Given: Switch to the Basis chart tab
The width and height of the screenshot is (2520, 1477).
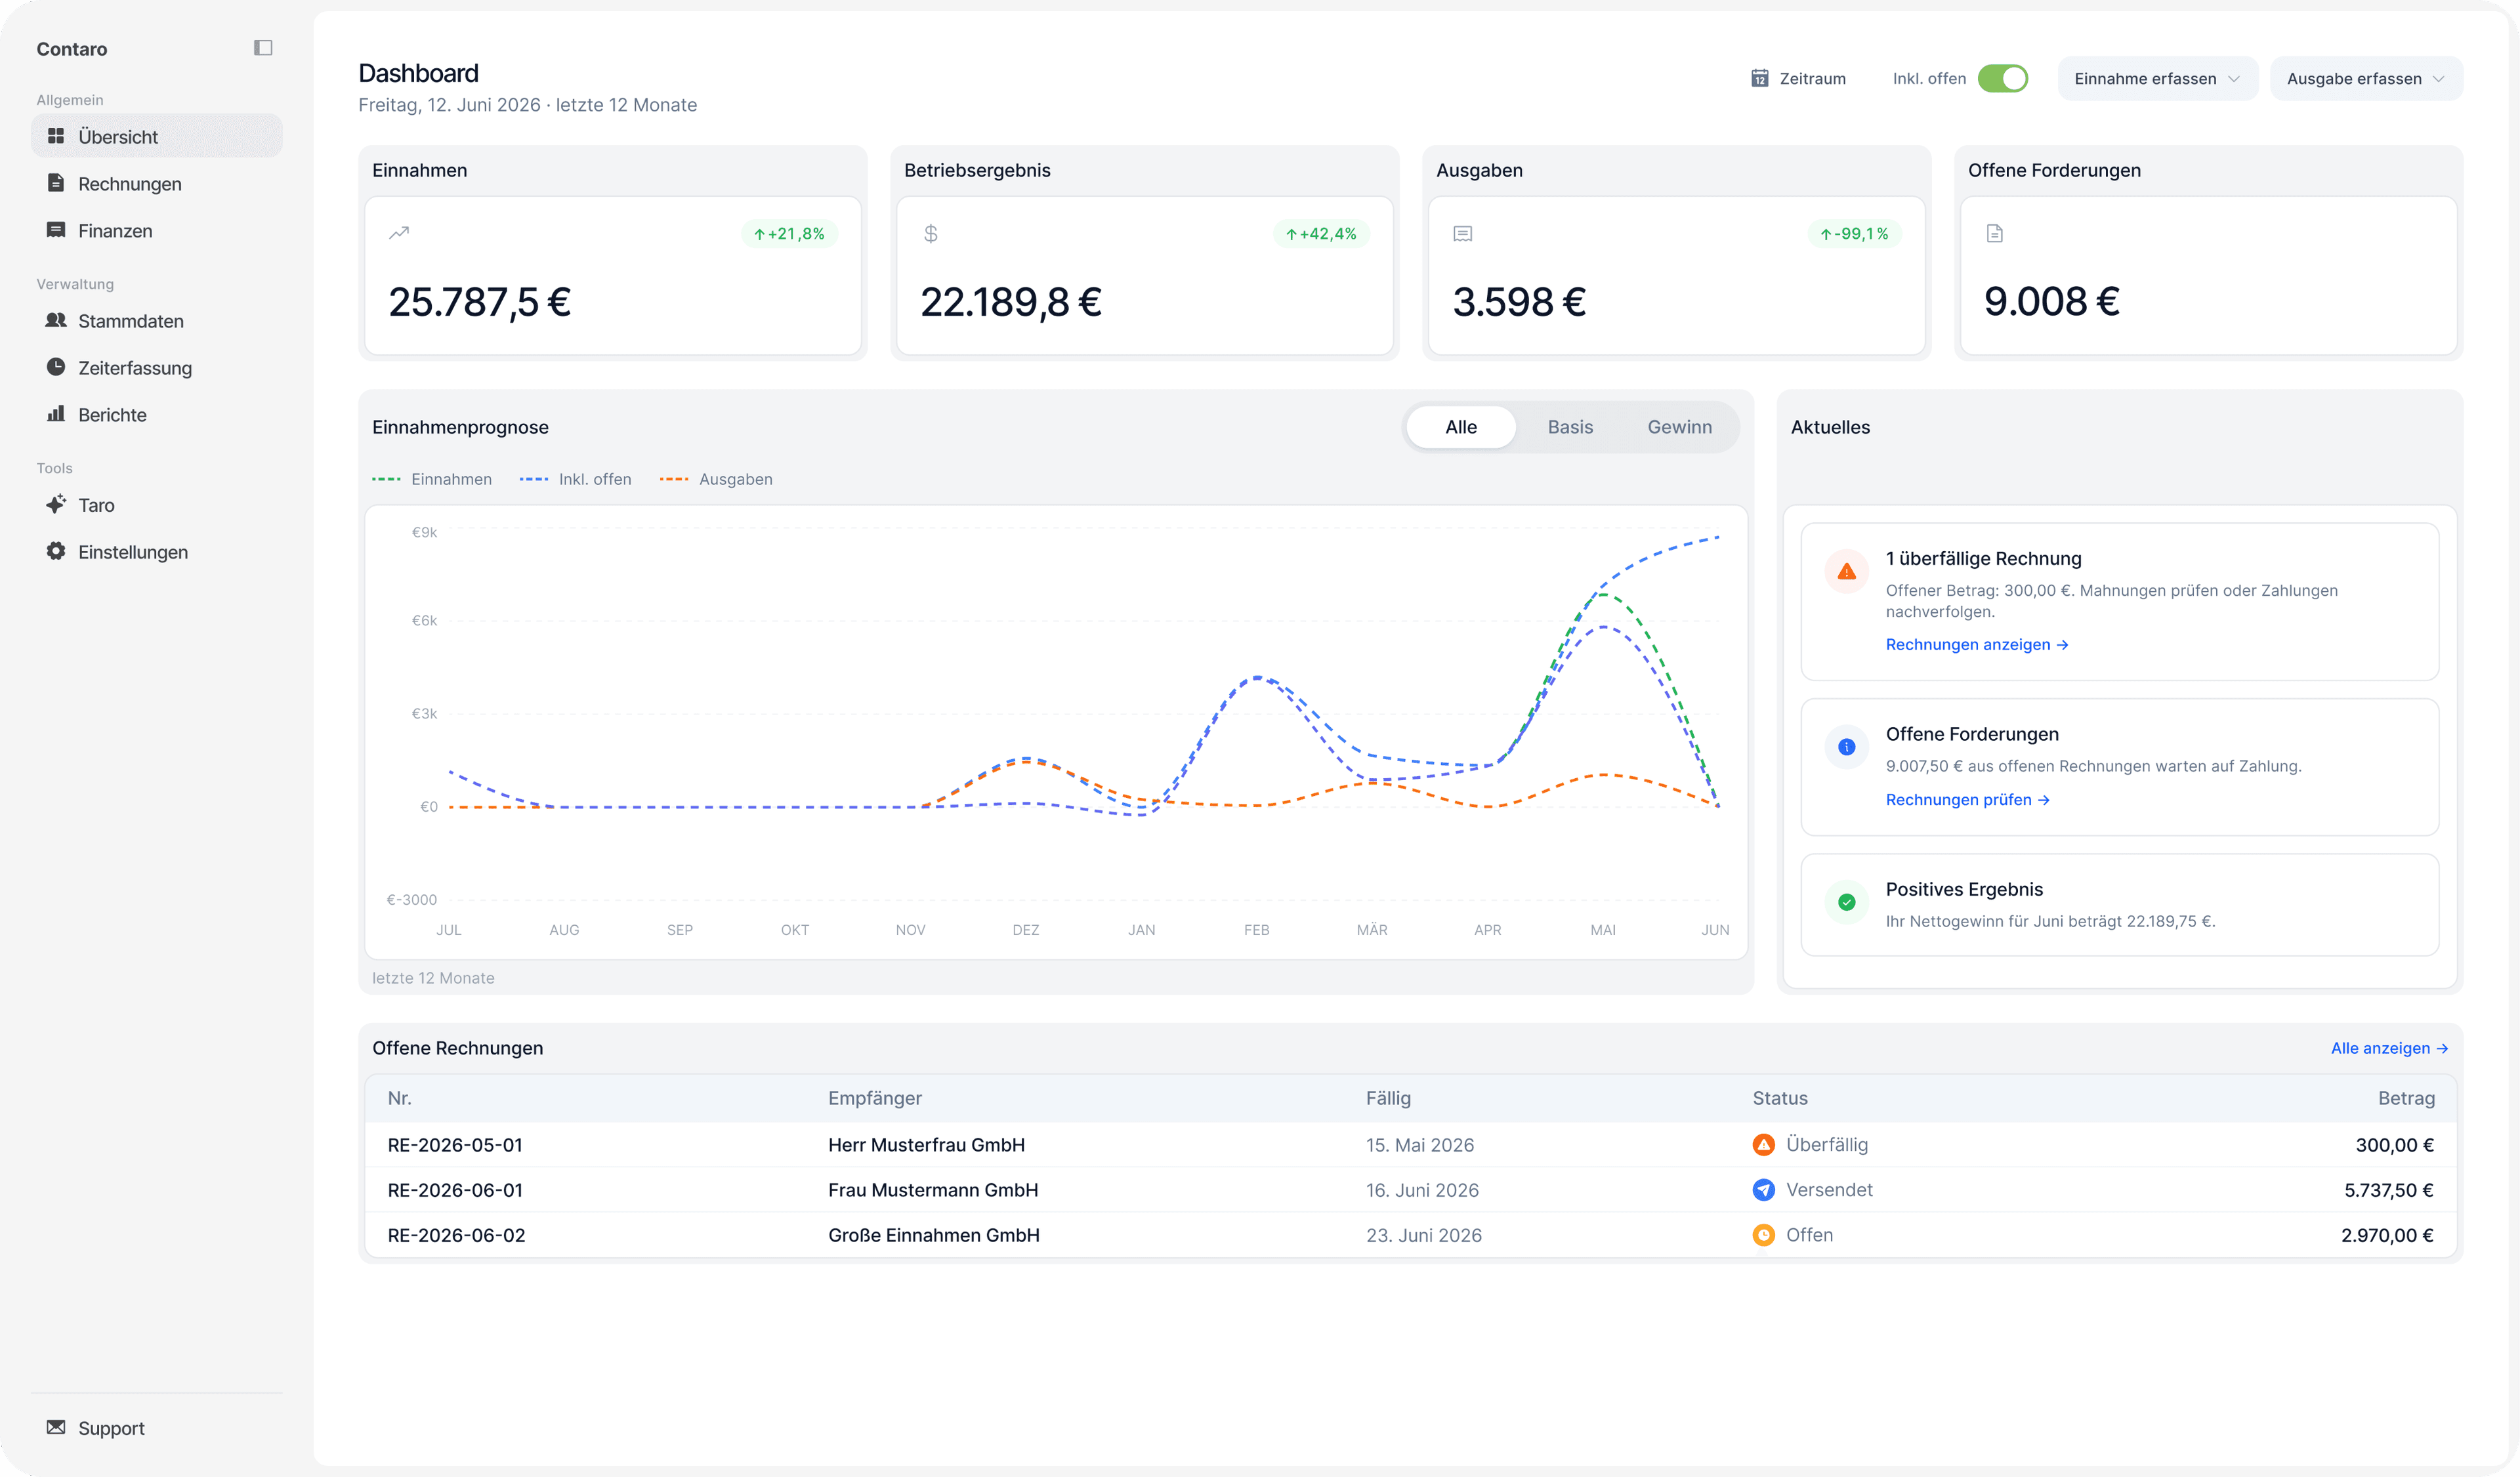Looking at the screenshot, I should pyautogui.click(x=1570, y=427).
